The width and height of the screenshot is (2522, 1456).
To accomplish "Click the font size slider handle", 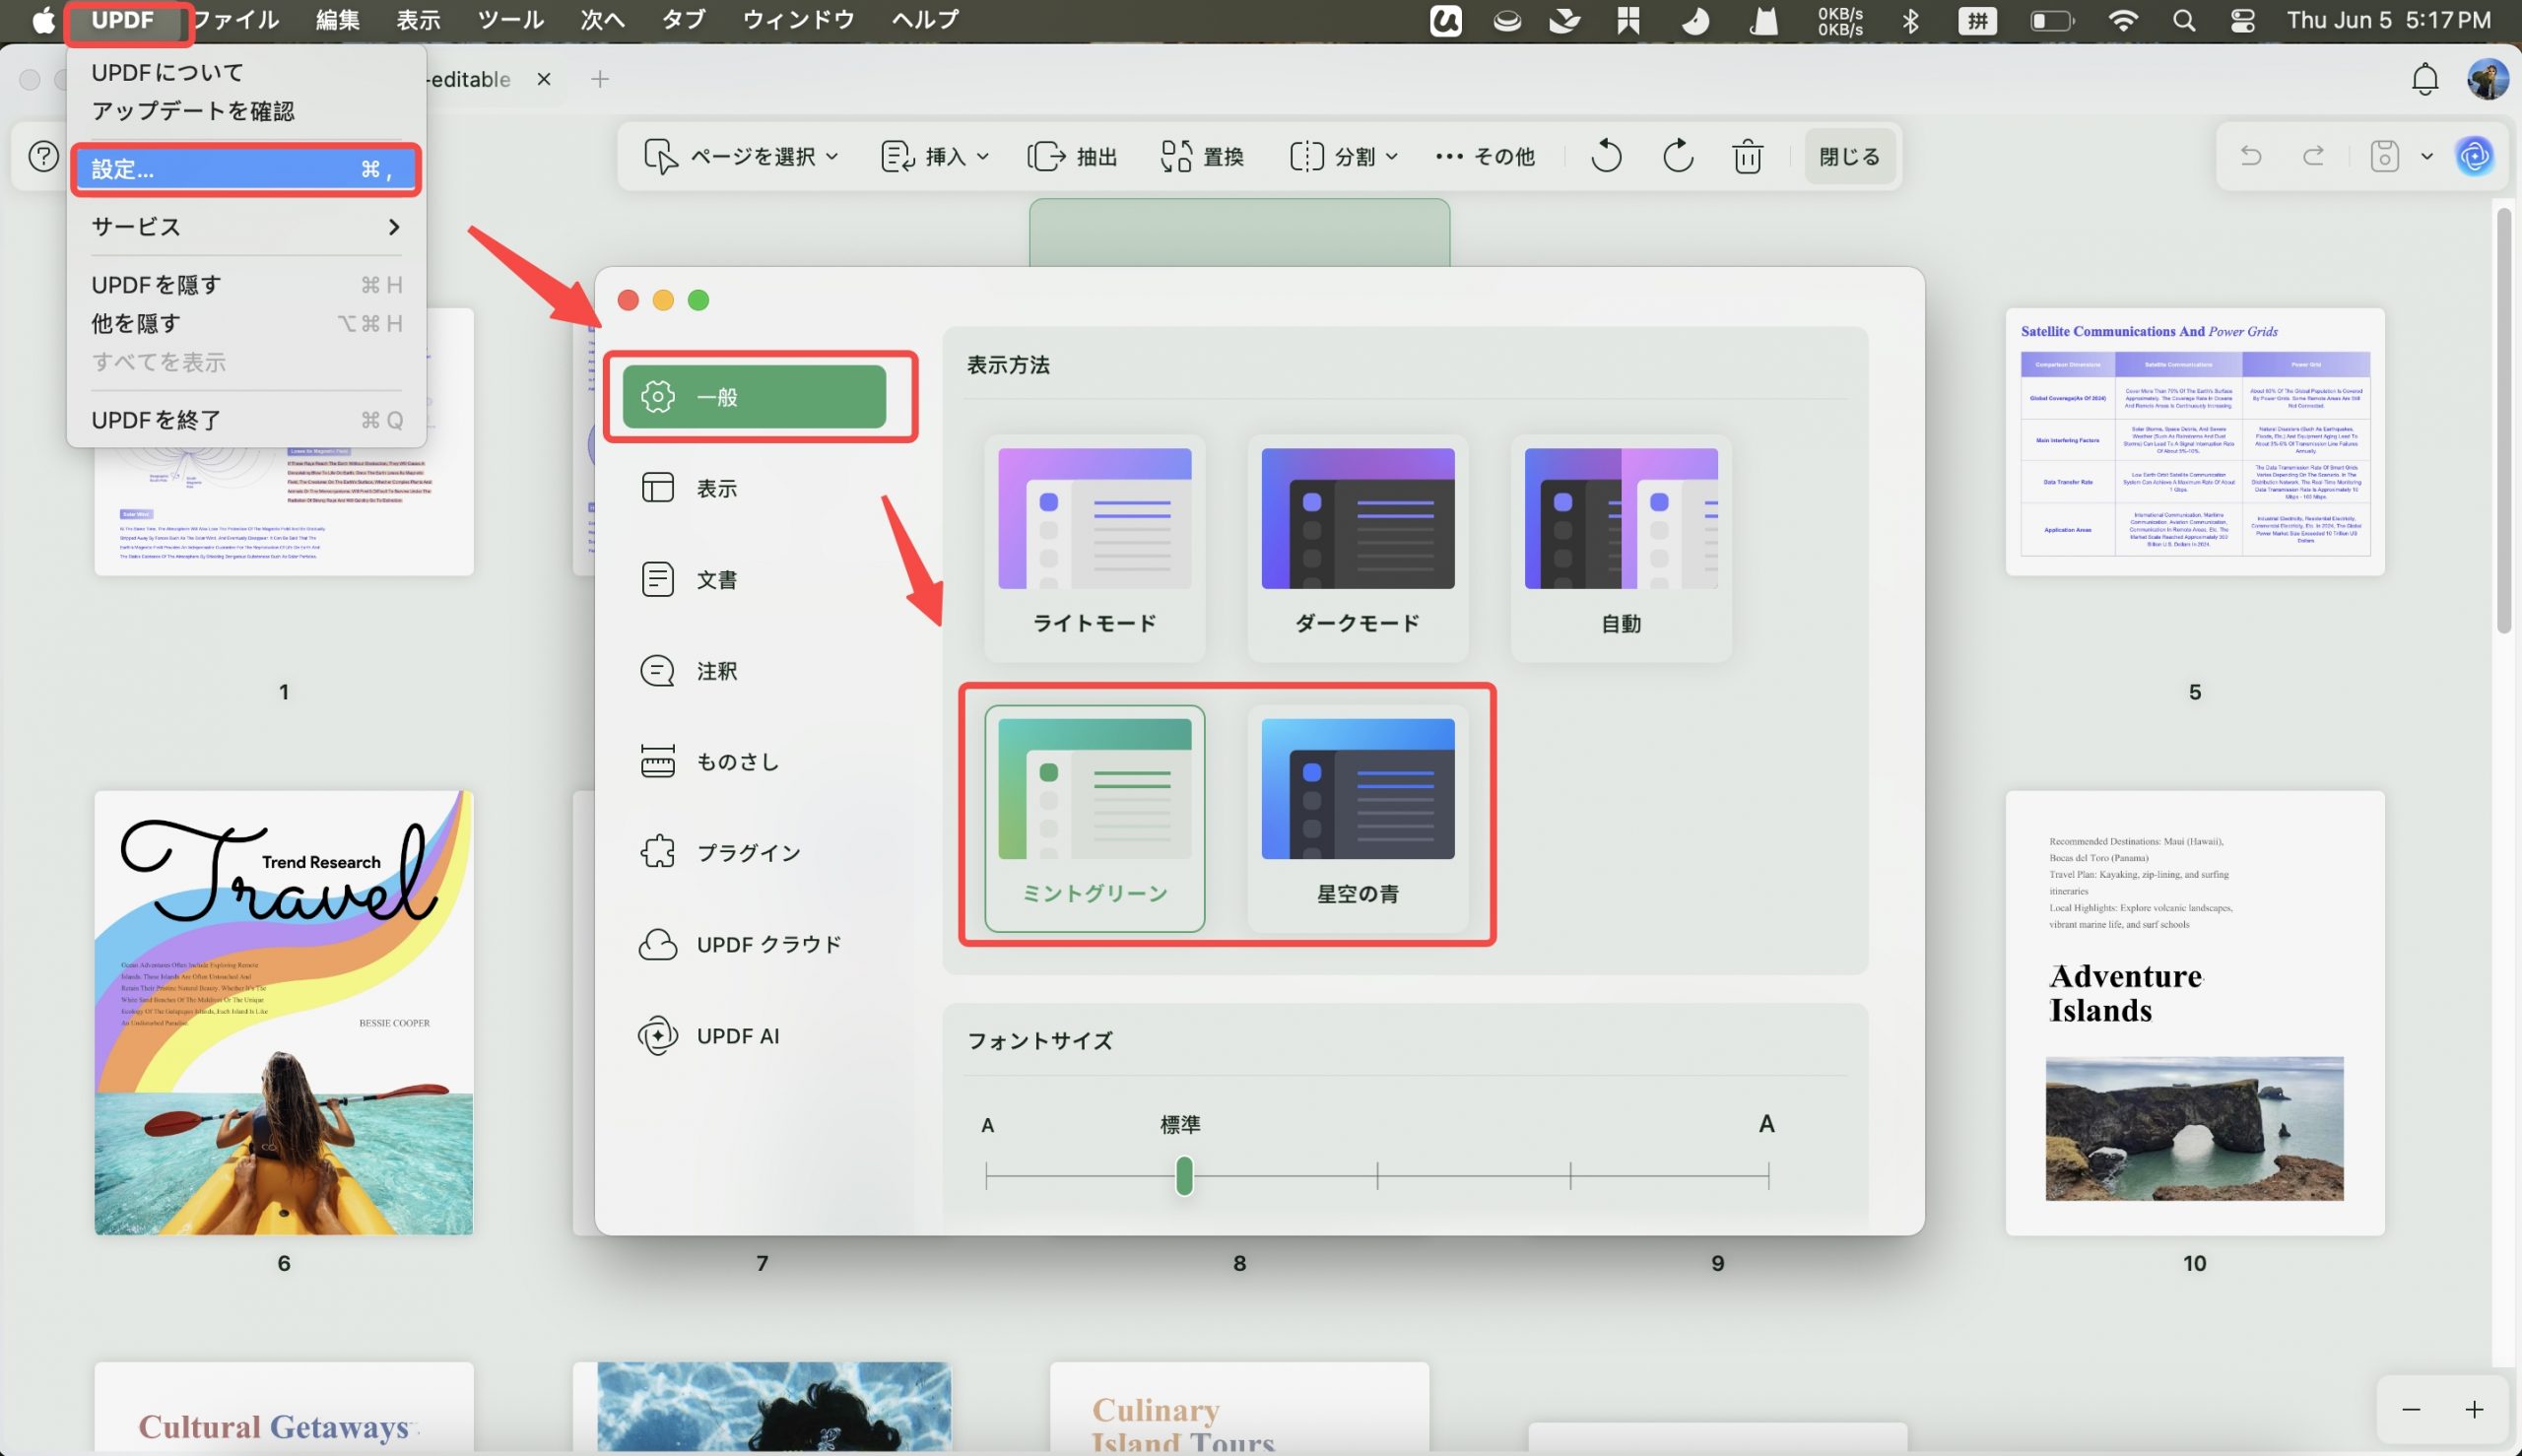I will [x=1184, y=1176].
